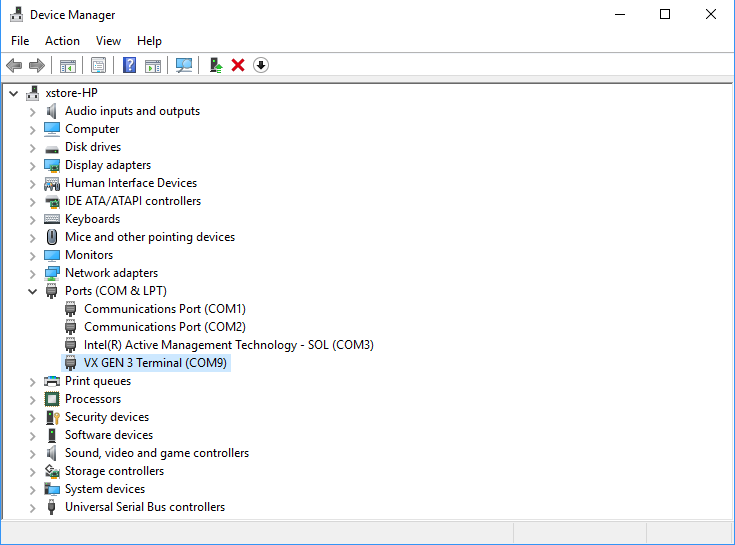Open the View menu

(x=108, y=41)
